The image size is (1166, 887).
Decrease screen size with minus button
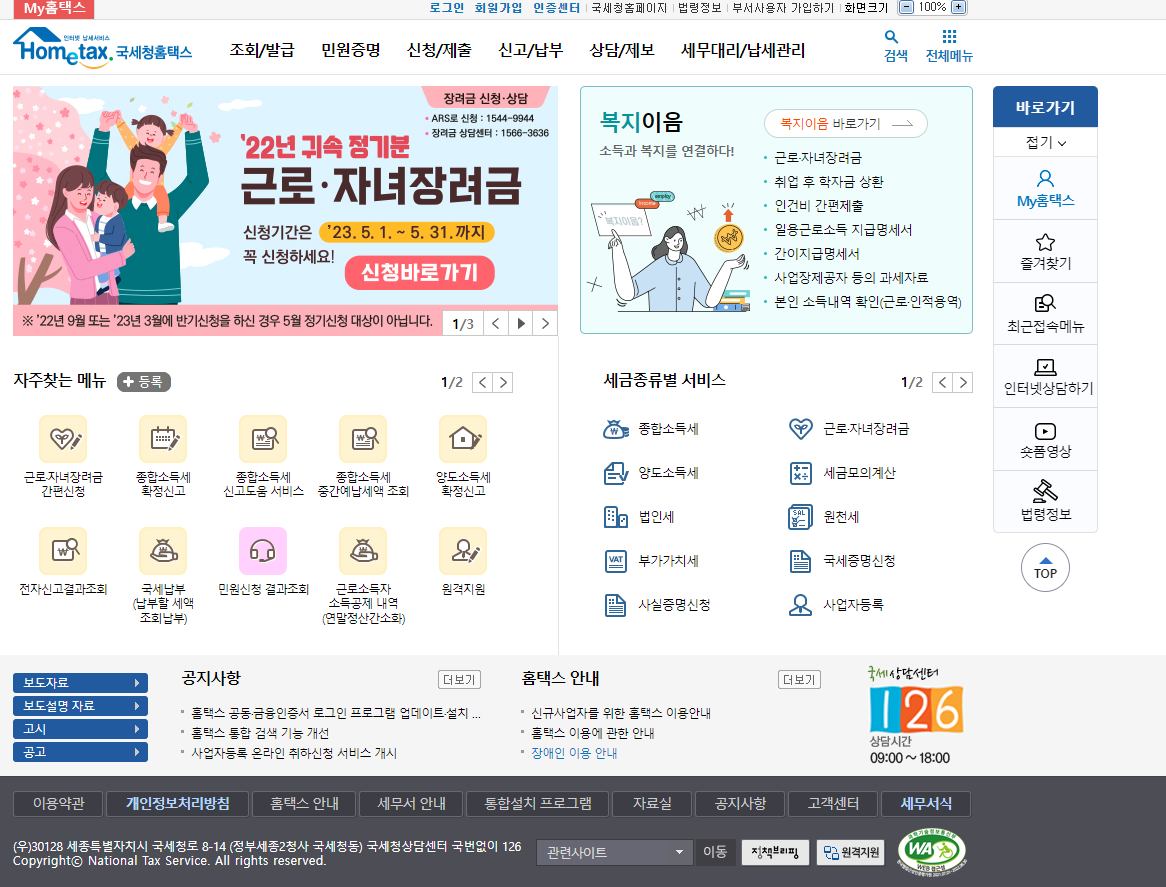coord(906,7)
